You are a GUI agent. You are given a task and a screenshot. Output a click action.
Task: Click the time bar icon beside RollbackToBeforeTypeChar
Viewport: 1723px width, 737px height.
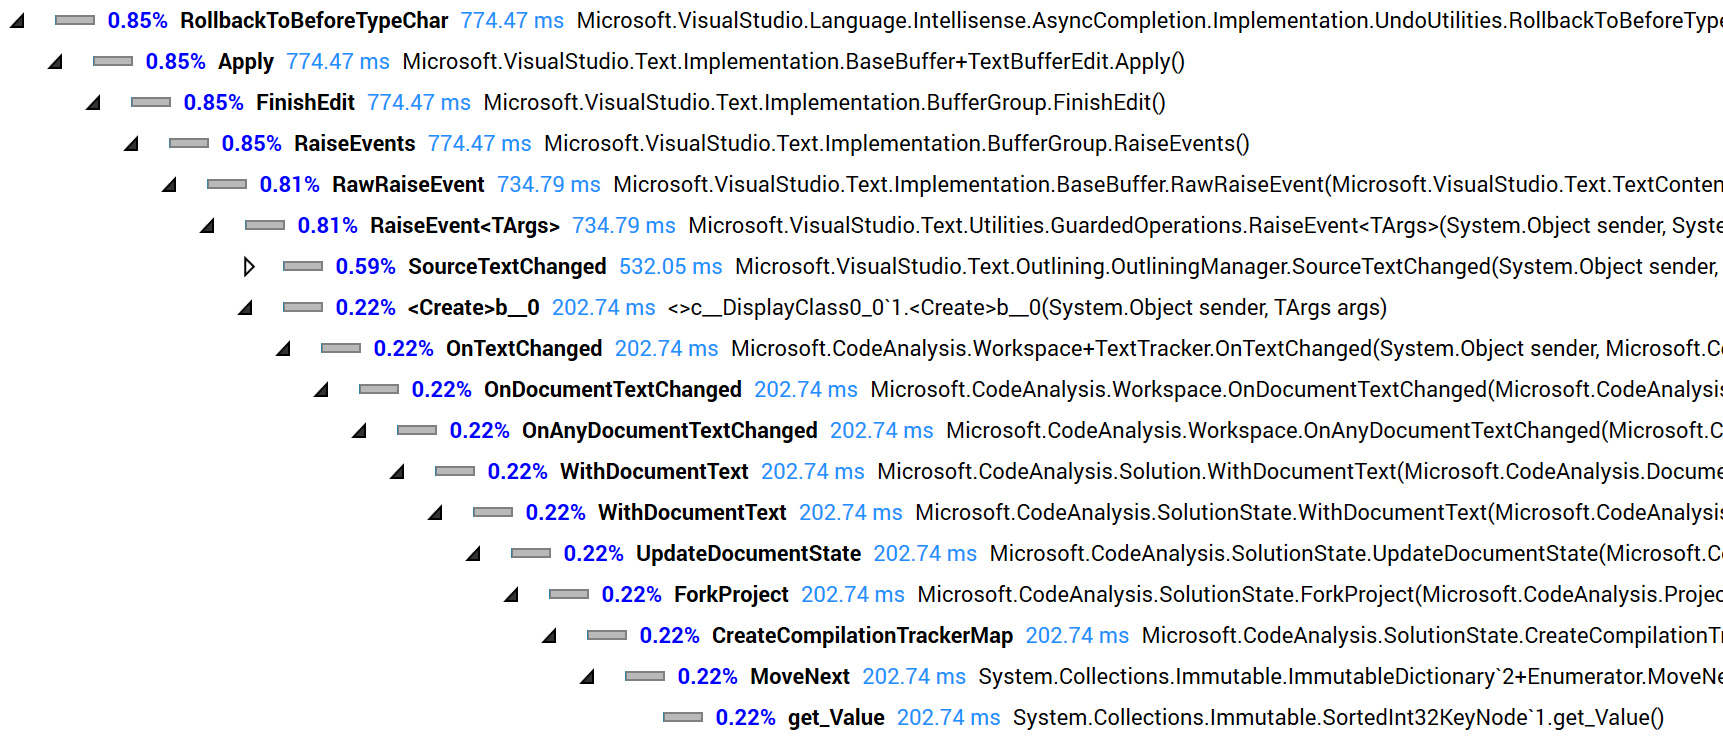pos(73,18)
